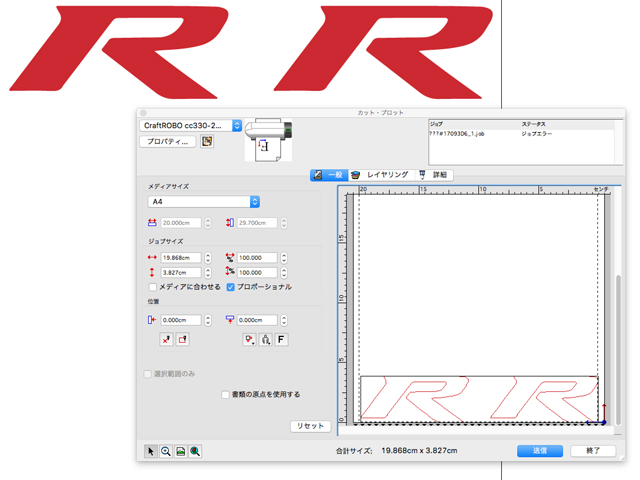
Task: Click the X position offset icon
Action: 152,320
